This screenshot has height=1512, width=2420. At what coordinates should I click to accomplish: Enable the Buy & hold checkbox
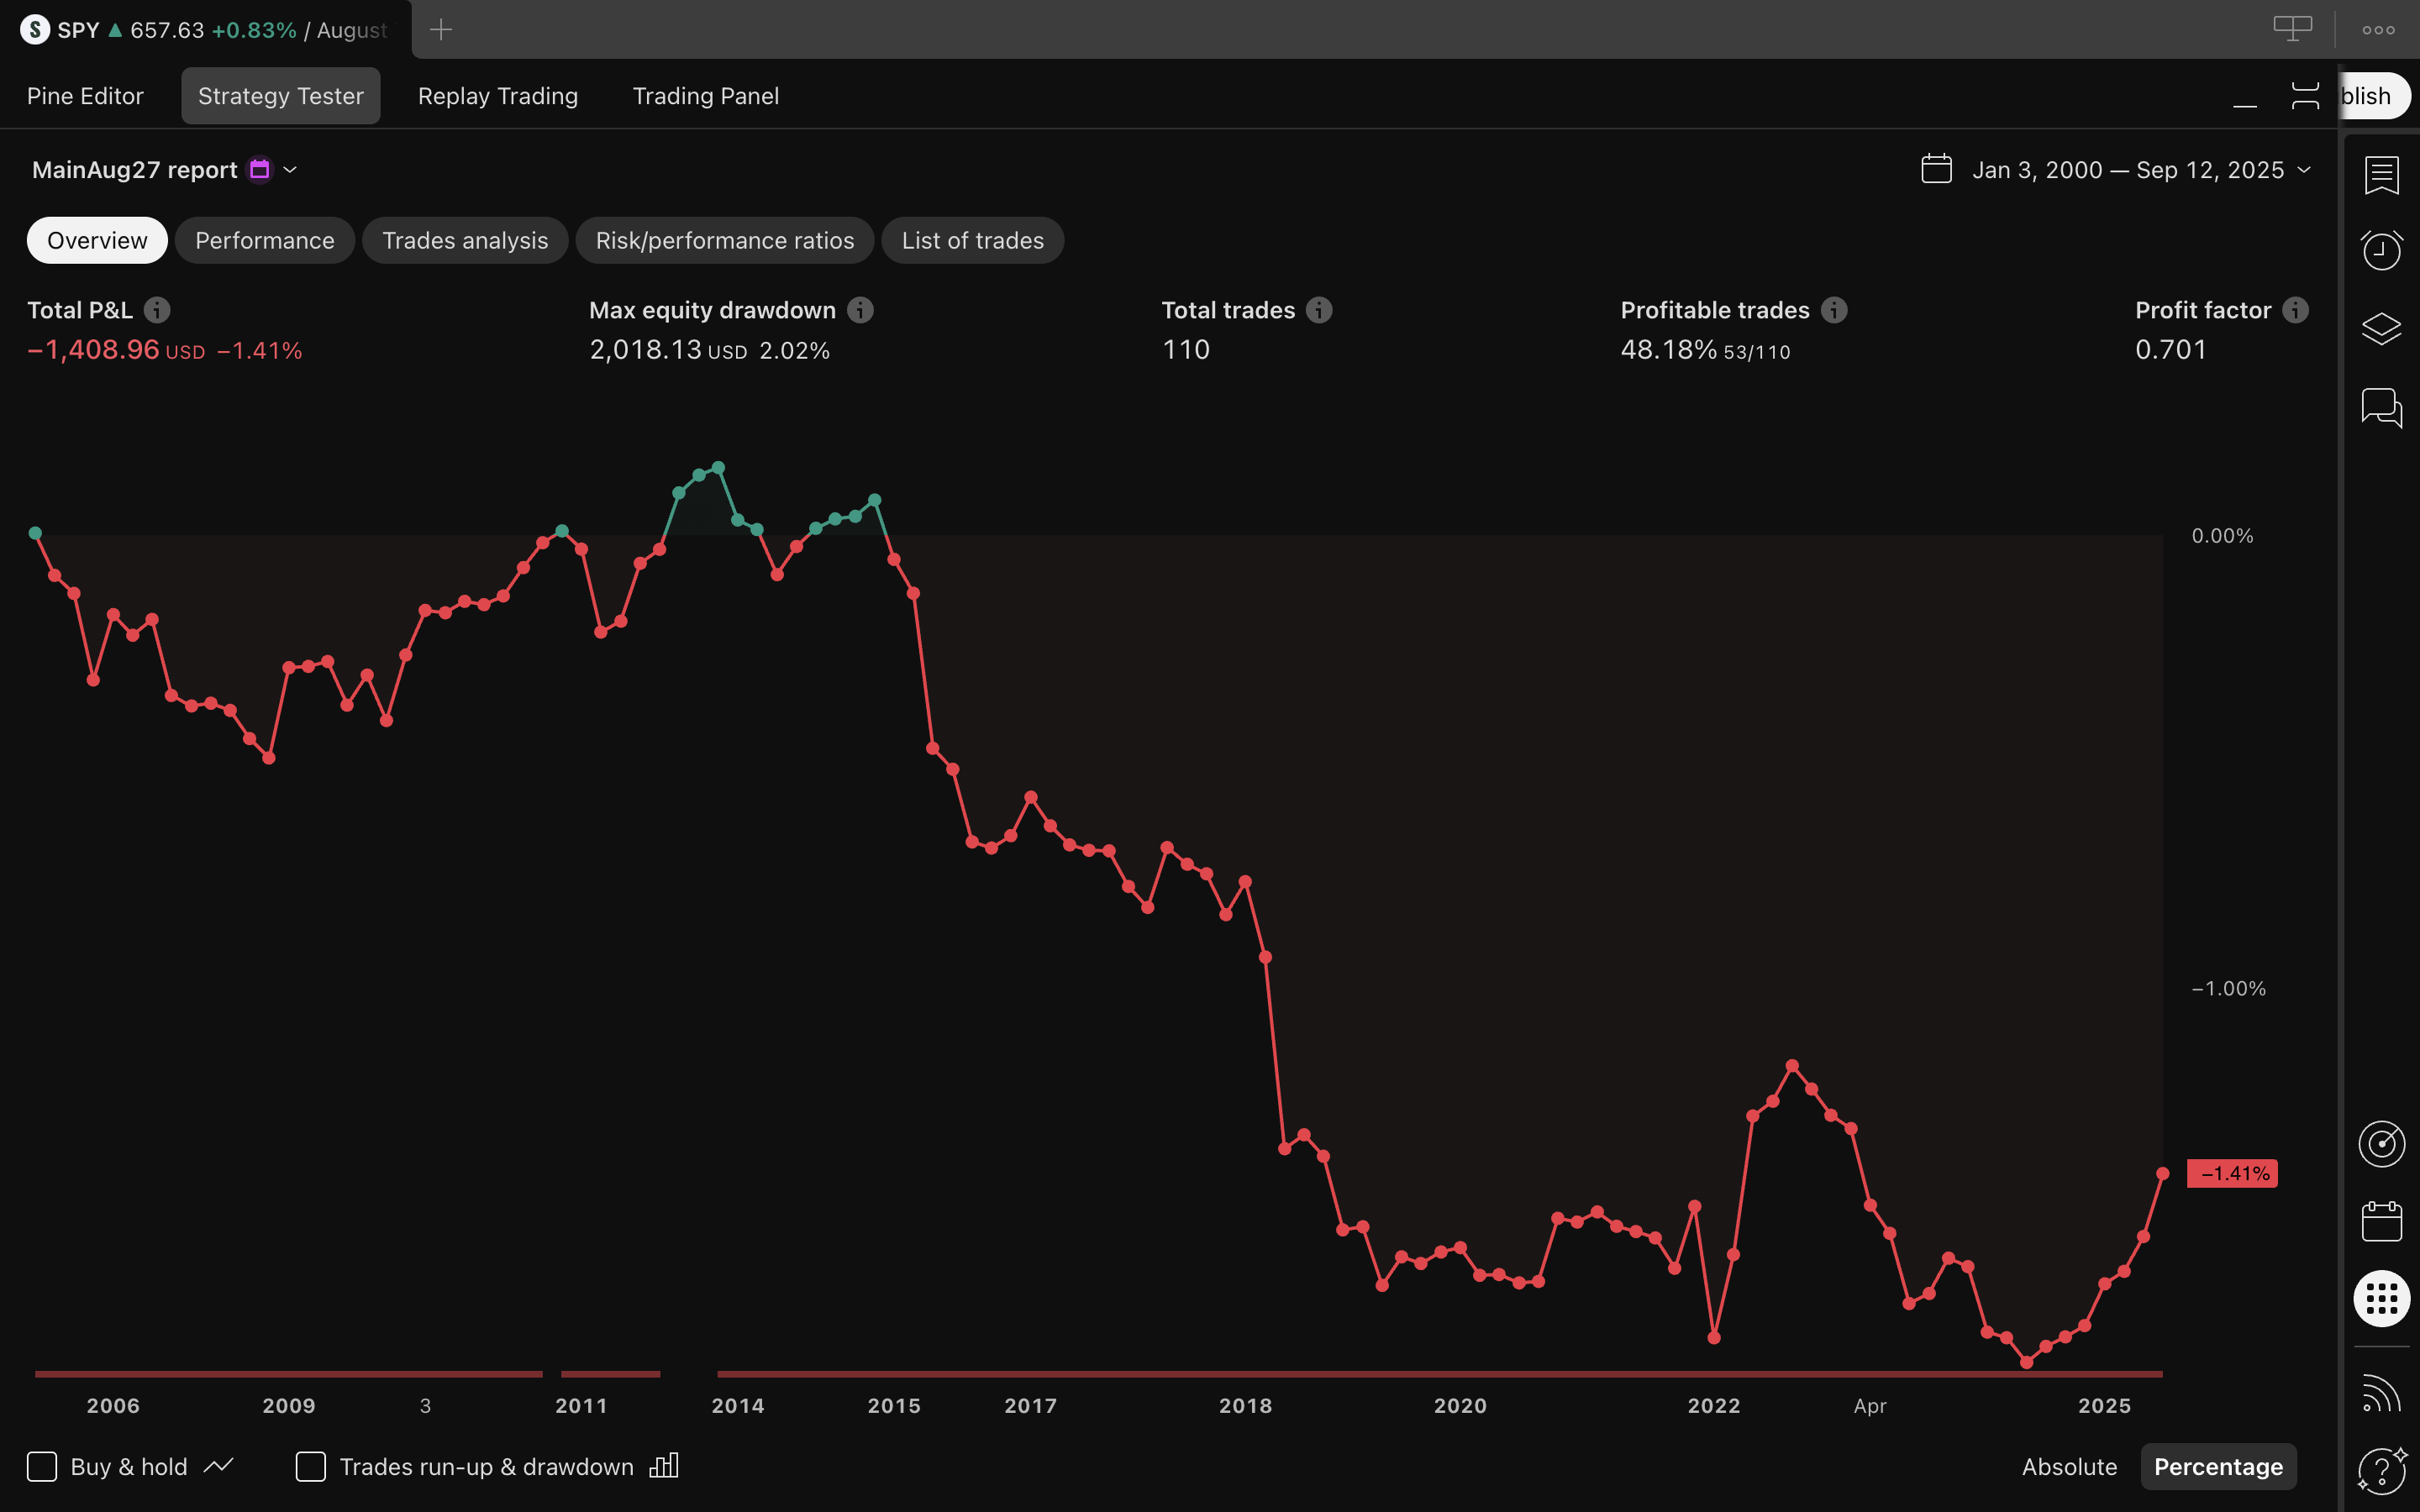(42, 1466)
